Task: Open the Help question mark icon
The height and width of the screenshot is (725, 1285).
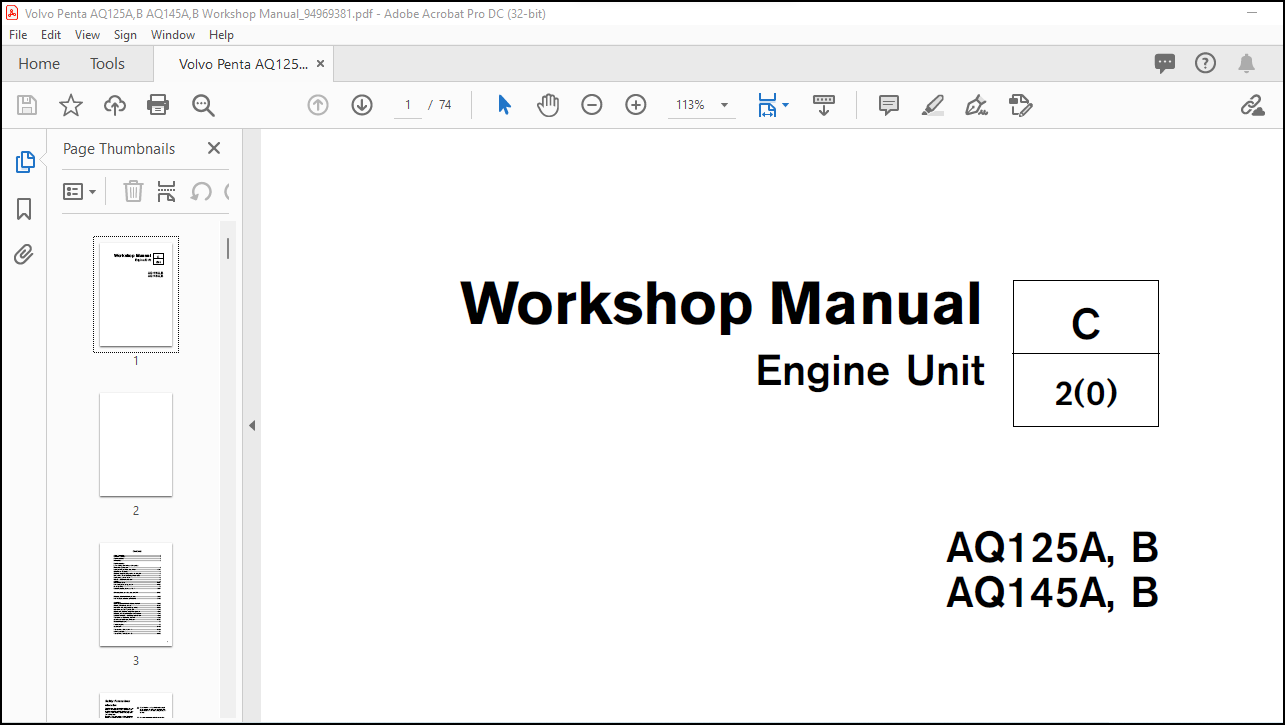Action: point(1206,63)
